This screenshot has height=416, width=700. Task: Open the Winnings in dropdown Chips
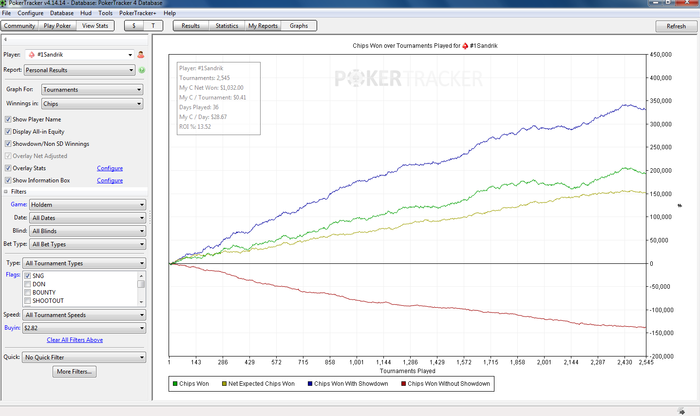click(92, 104)
